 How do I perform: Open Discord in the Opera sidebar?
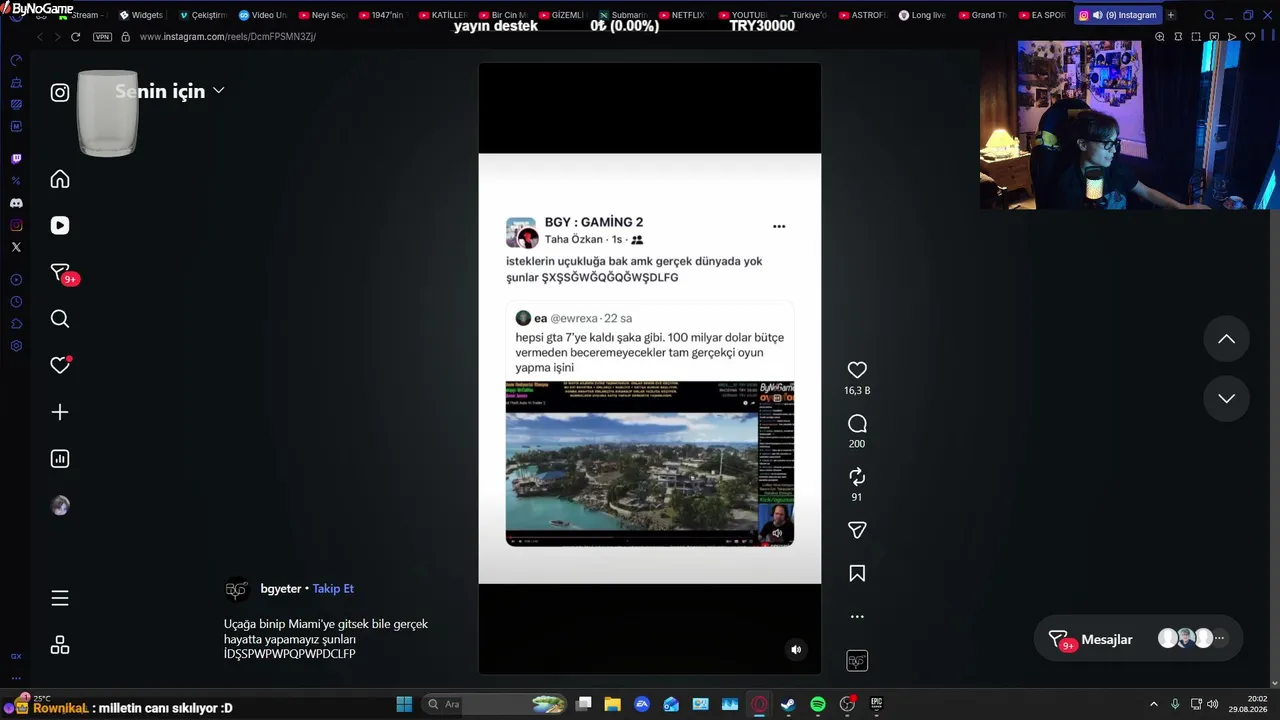pyautogui.click(x=16, y=203)
